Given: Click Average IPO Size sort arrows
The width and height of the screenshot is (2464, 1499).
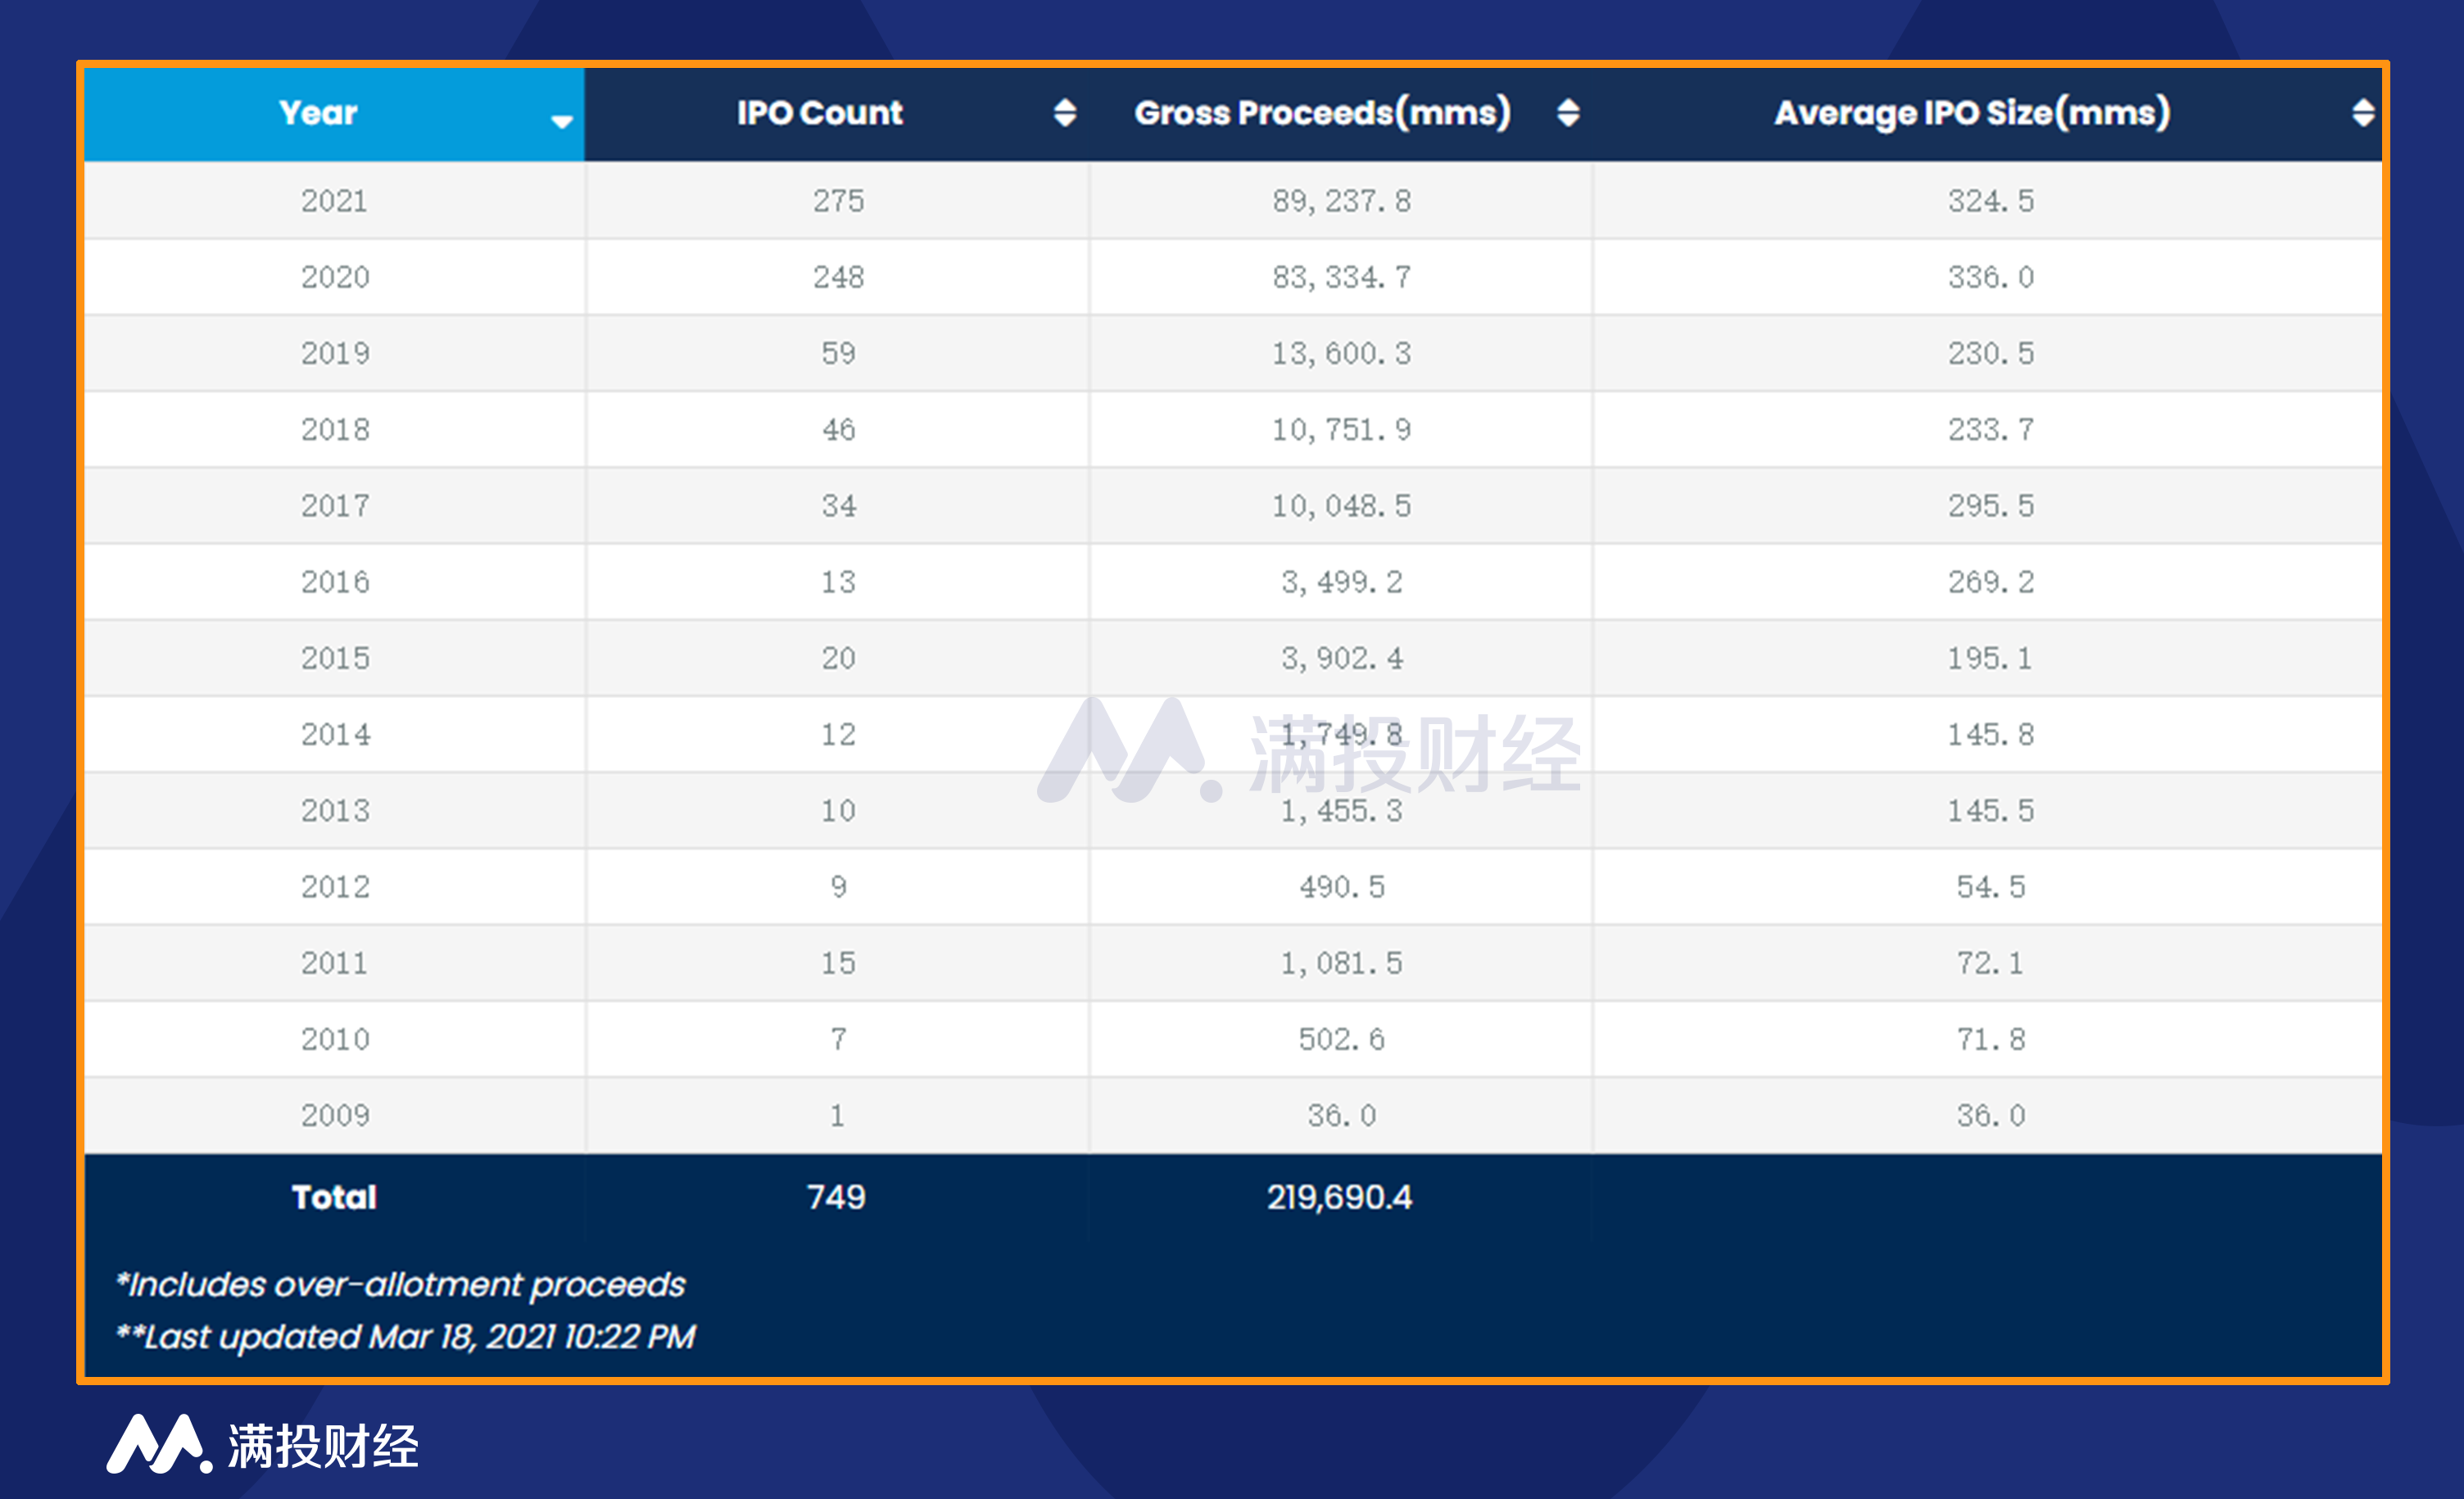Looking at the screenshot, I should click(2363, 113).
